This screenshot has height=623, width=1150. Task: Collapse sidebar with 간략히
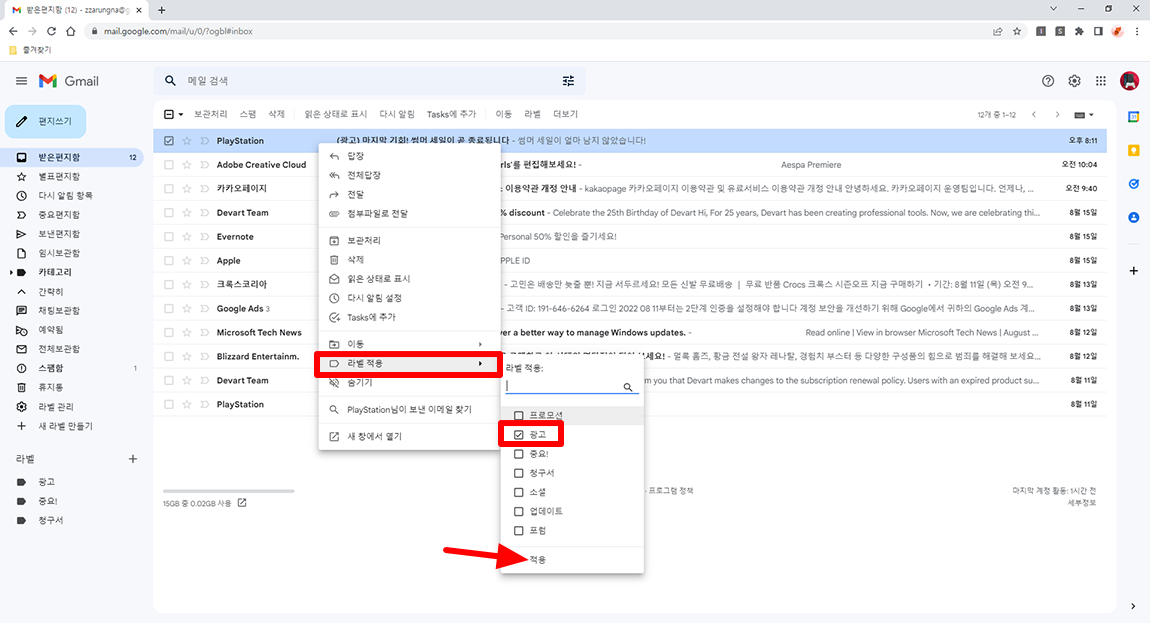click(51, 291)
